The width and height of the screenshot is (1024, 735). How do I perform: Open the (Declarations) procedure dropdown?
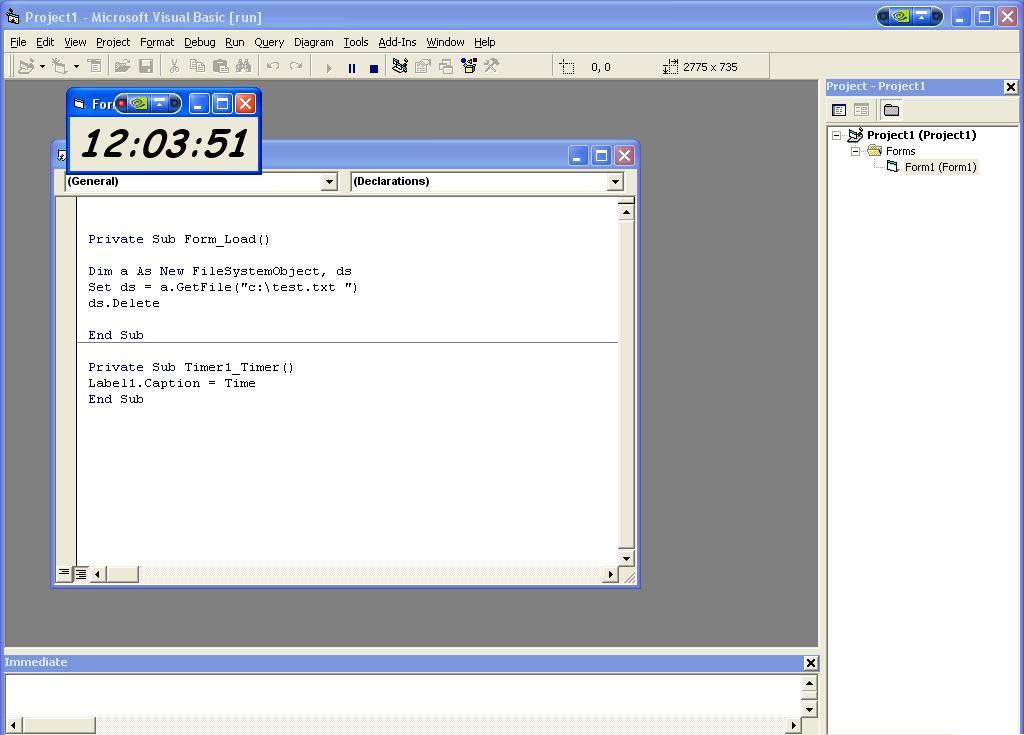tap(615, 182)
